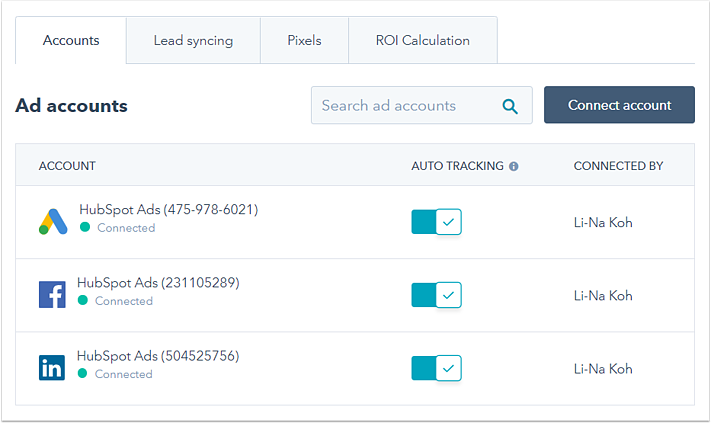Click the Google Ads logo icon

coord(53,221)
